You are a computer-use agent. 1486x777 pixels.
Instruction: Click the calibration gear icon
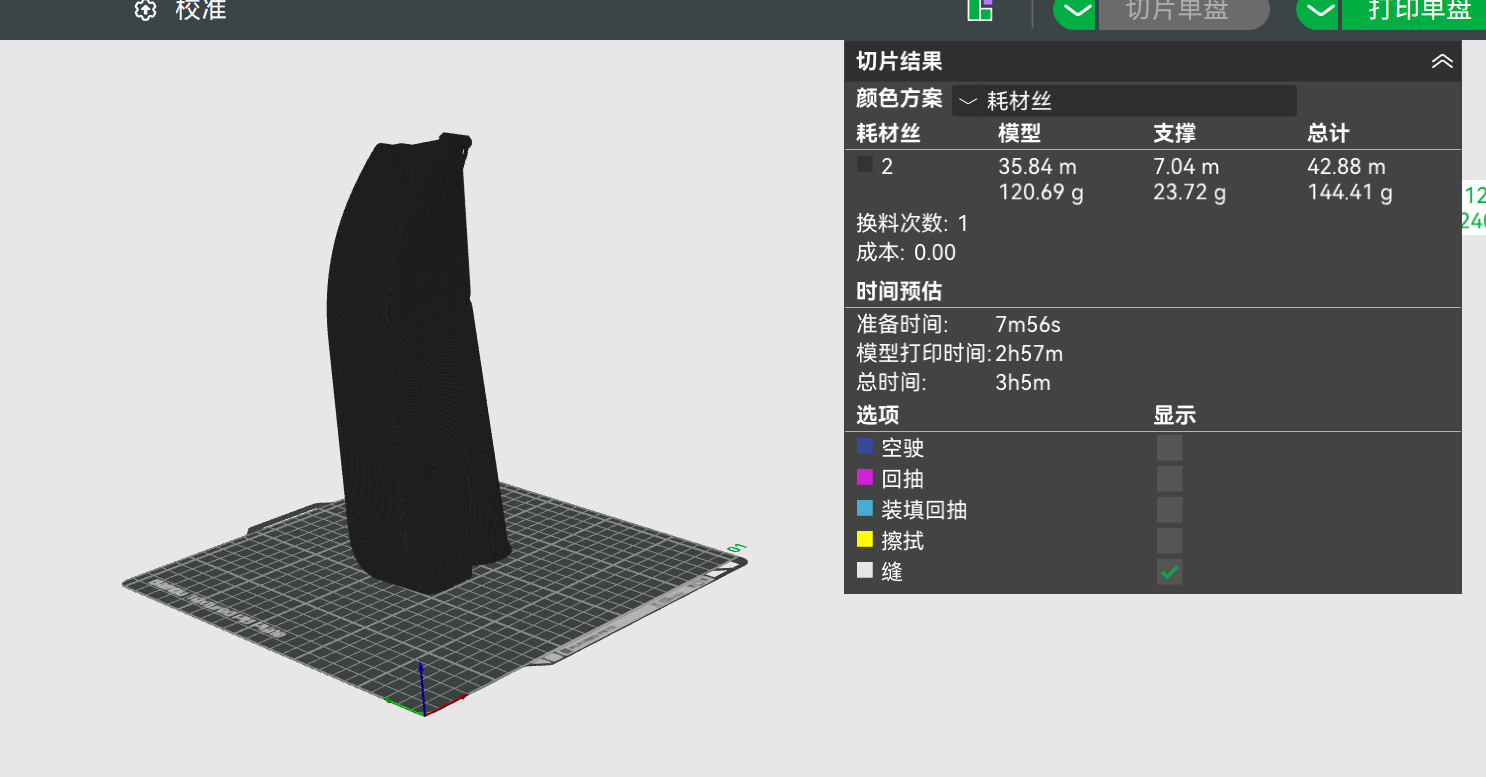146,11
